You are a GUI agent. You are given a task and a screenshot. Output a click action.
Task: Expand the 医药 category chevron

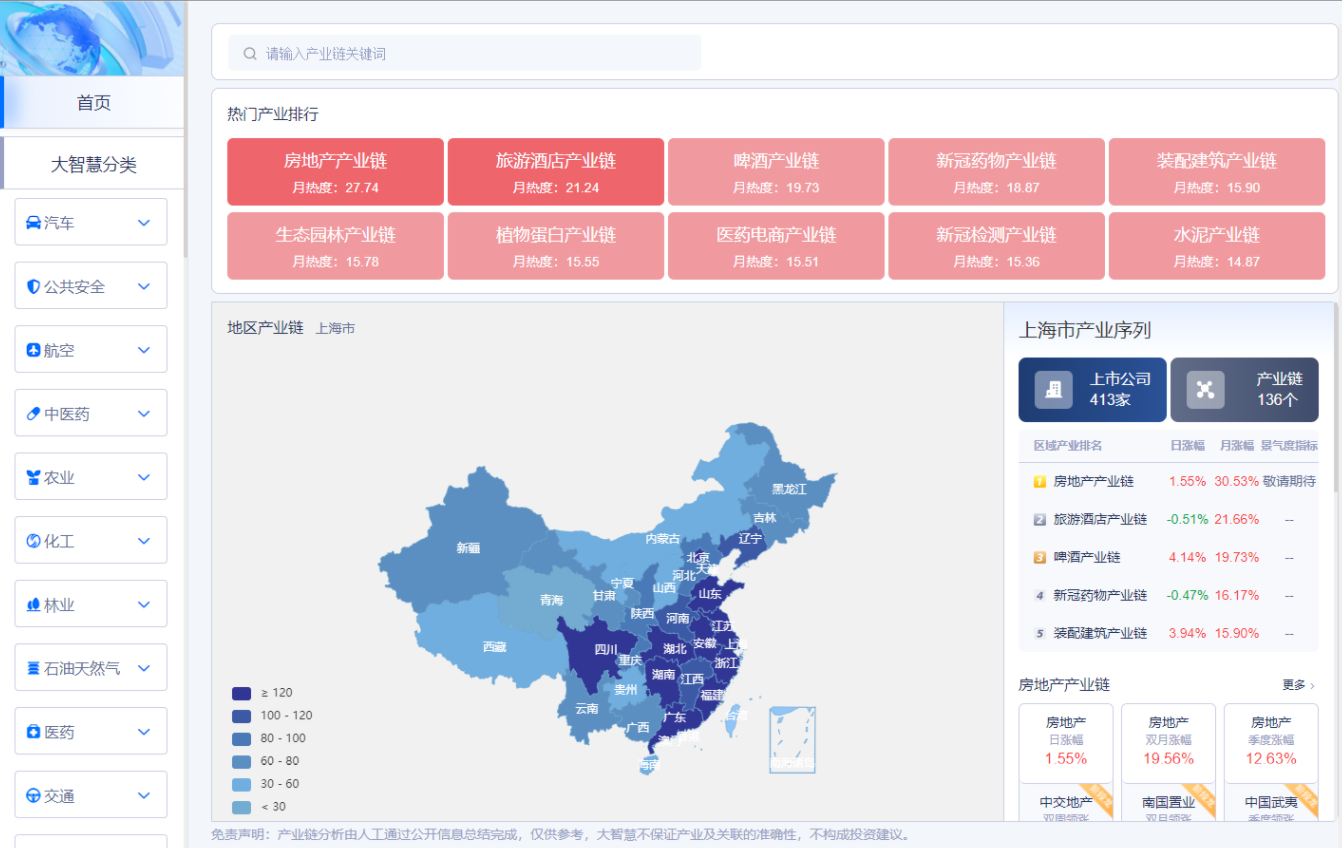coord(144,732)
